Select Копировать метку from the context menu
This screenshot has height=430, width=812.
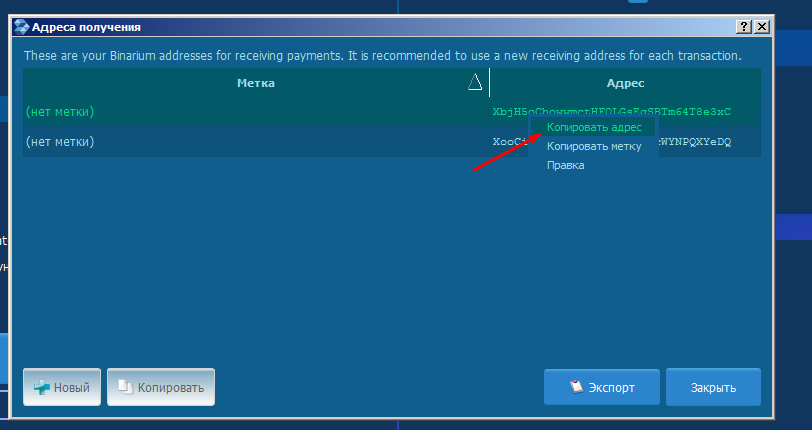click(594, 146)
